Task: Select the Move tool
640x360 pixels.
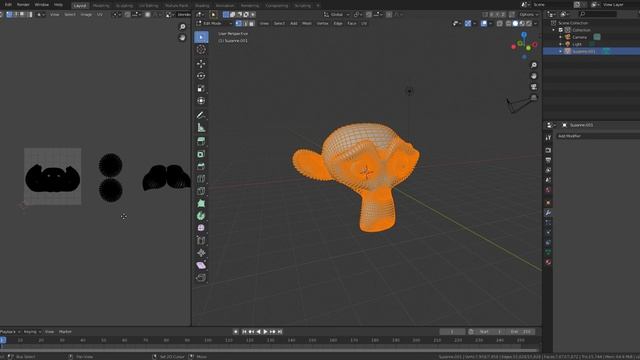Action: click(x=201, y=63)
